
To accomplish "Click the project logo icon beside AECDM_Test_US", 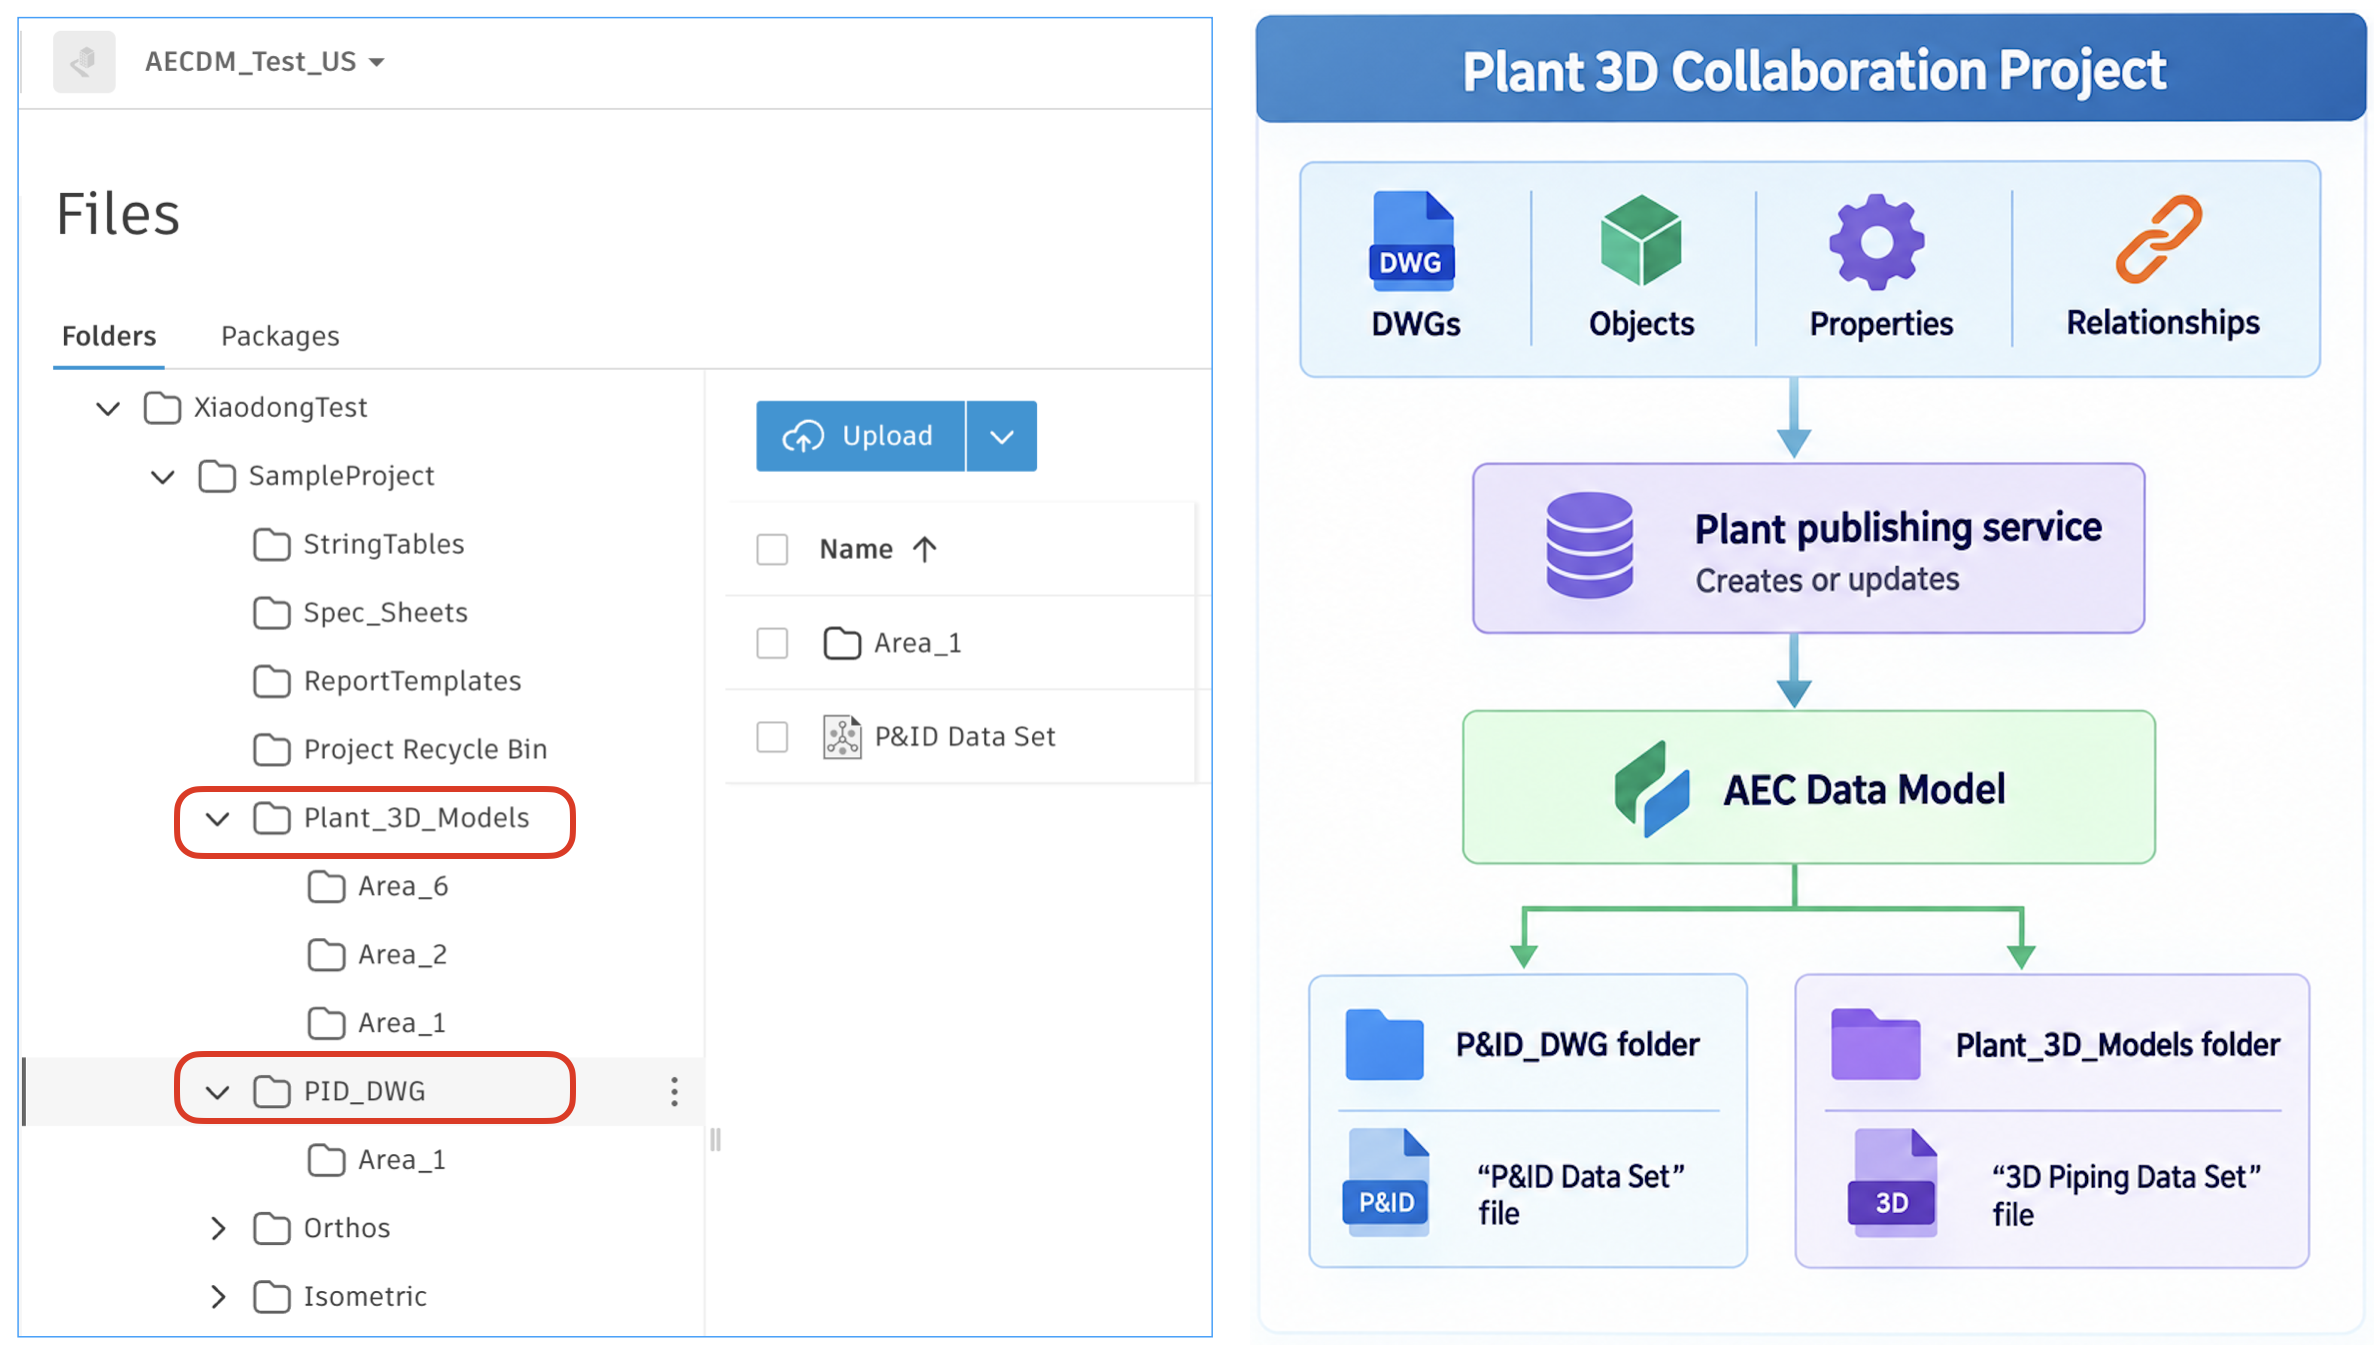I will pos(84,62).
